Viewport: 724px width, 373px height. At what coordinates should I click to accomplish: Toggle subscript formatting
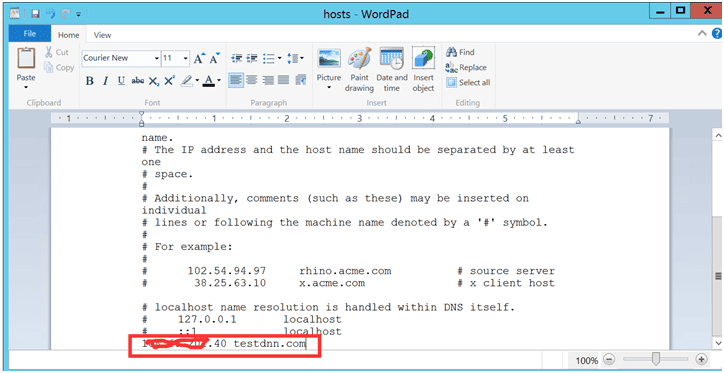pos(154,81)
